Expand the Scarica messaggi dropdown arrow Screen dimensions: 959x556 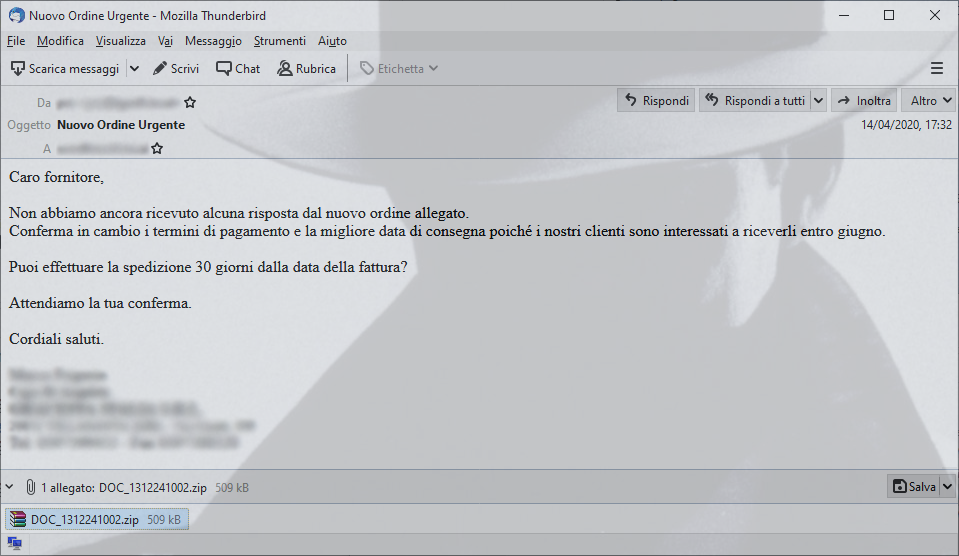coord(135,69)
